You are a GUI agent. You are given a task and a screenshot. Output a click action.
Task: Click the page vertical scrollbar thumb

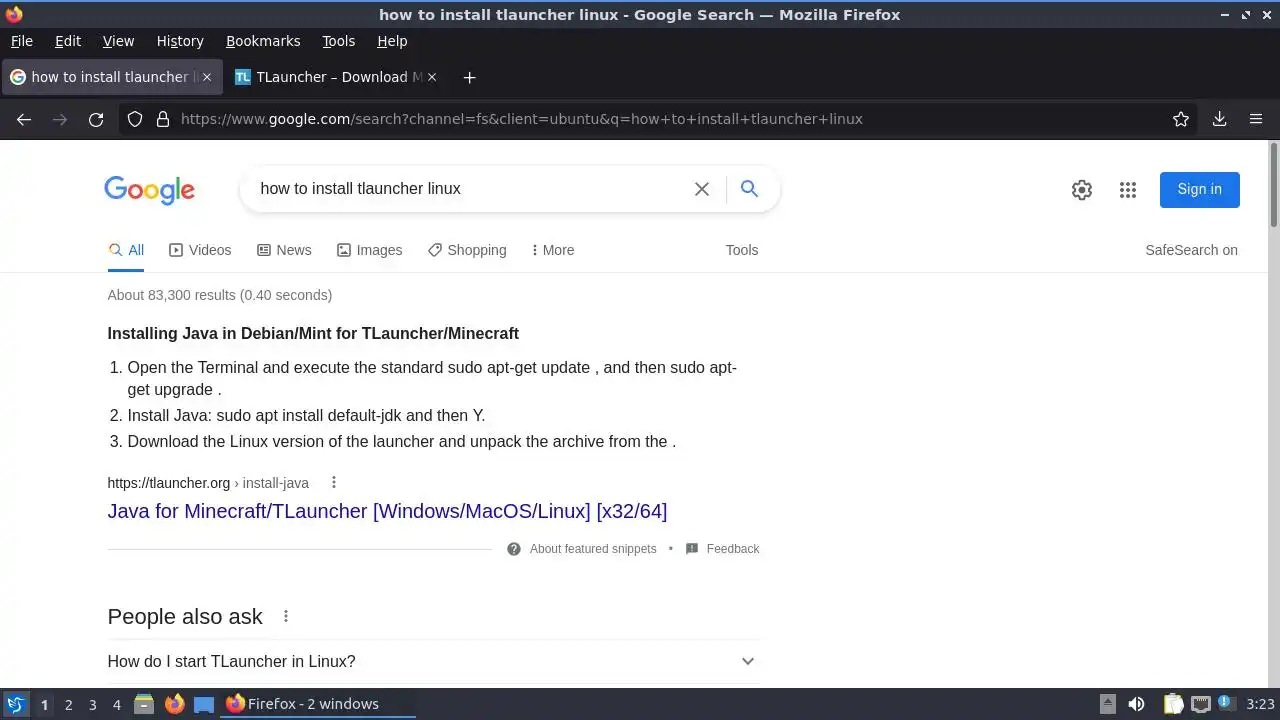(x=1274, y=185)
